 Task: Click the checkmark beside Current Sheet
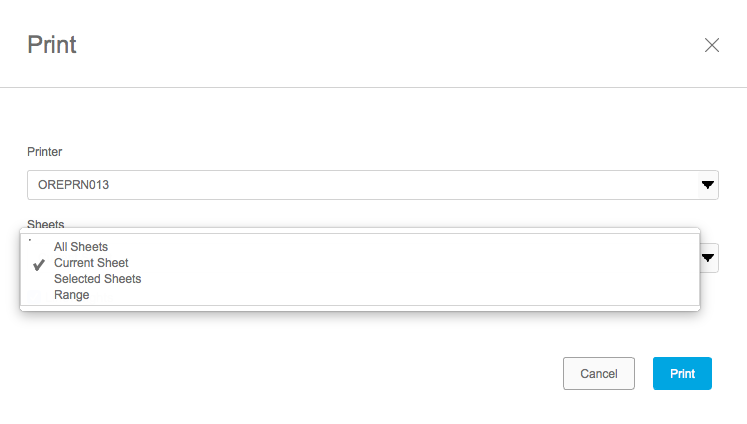pos(39,264)
